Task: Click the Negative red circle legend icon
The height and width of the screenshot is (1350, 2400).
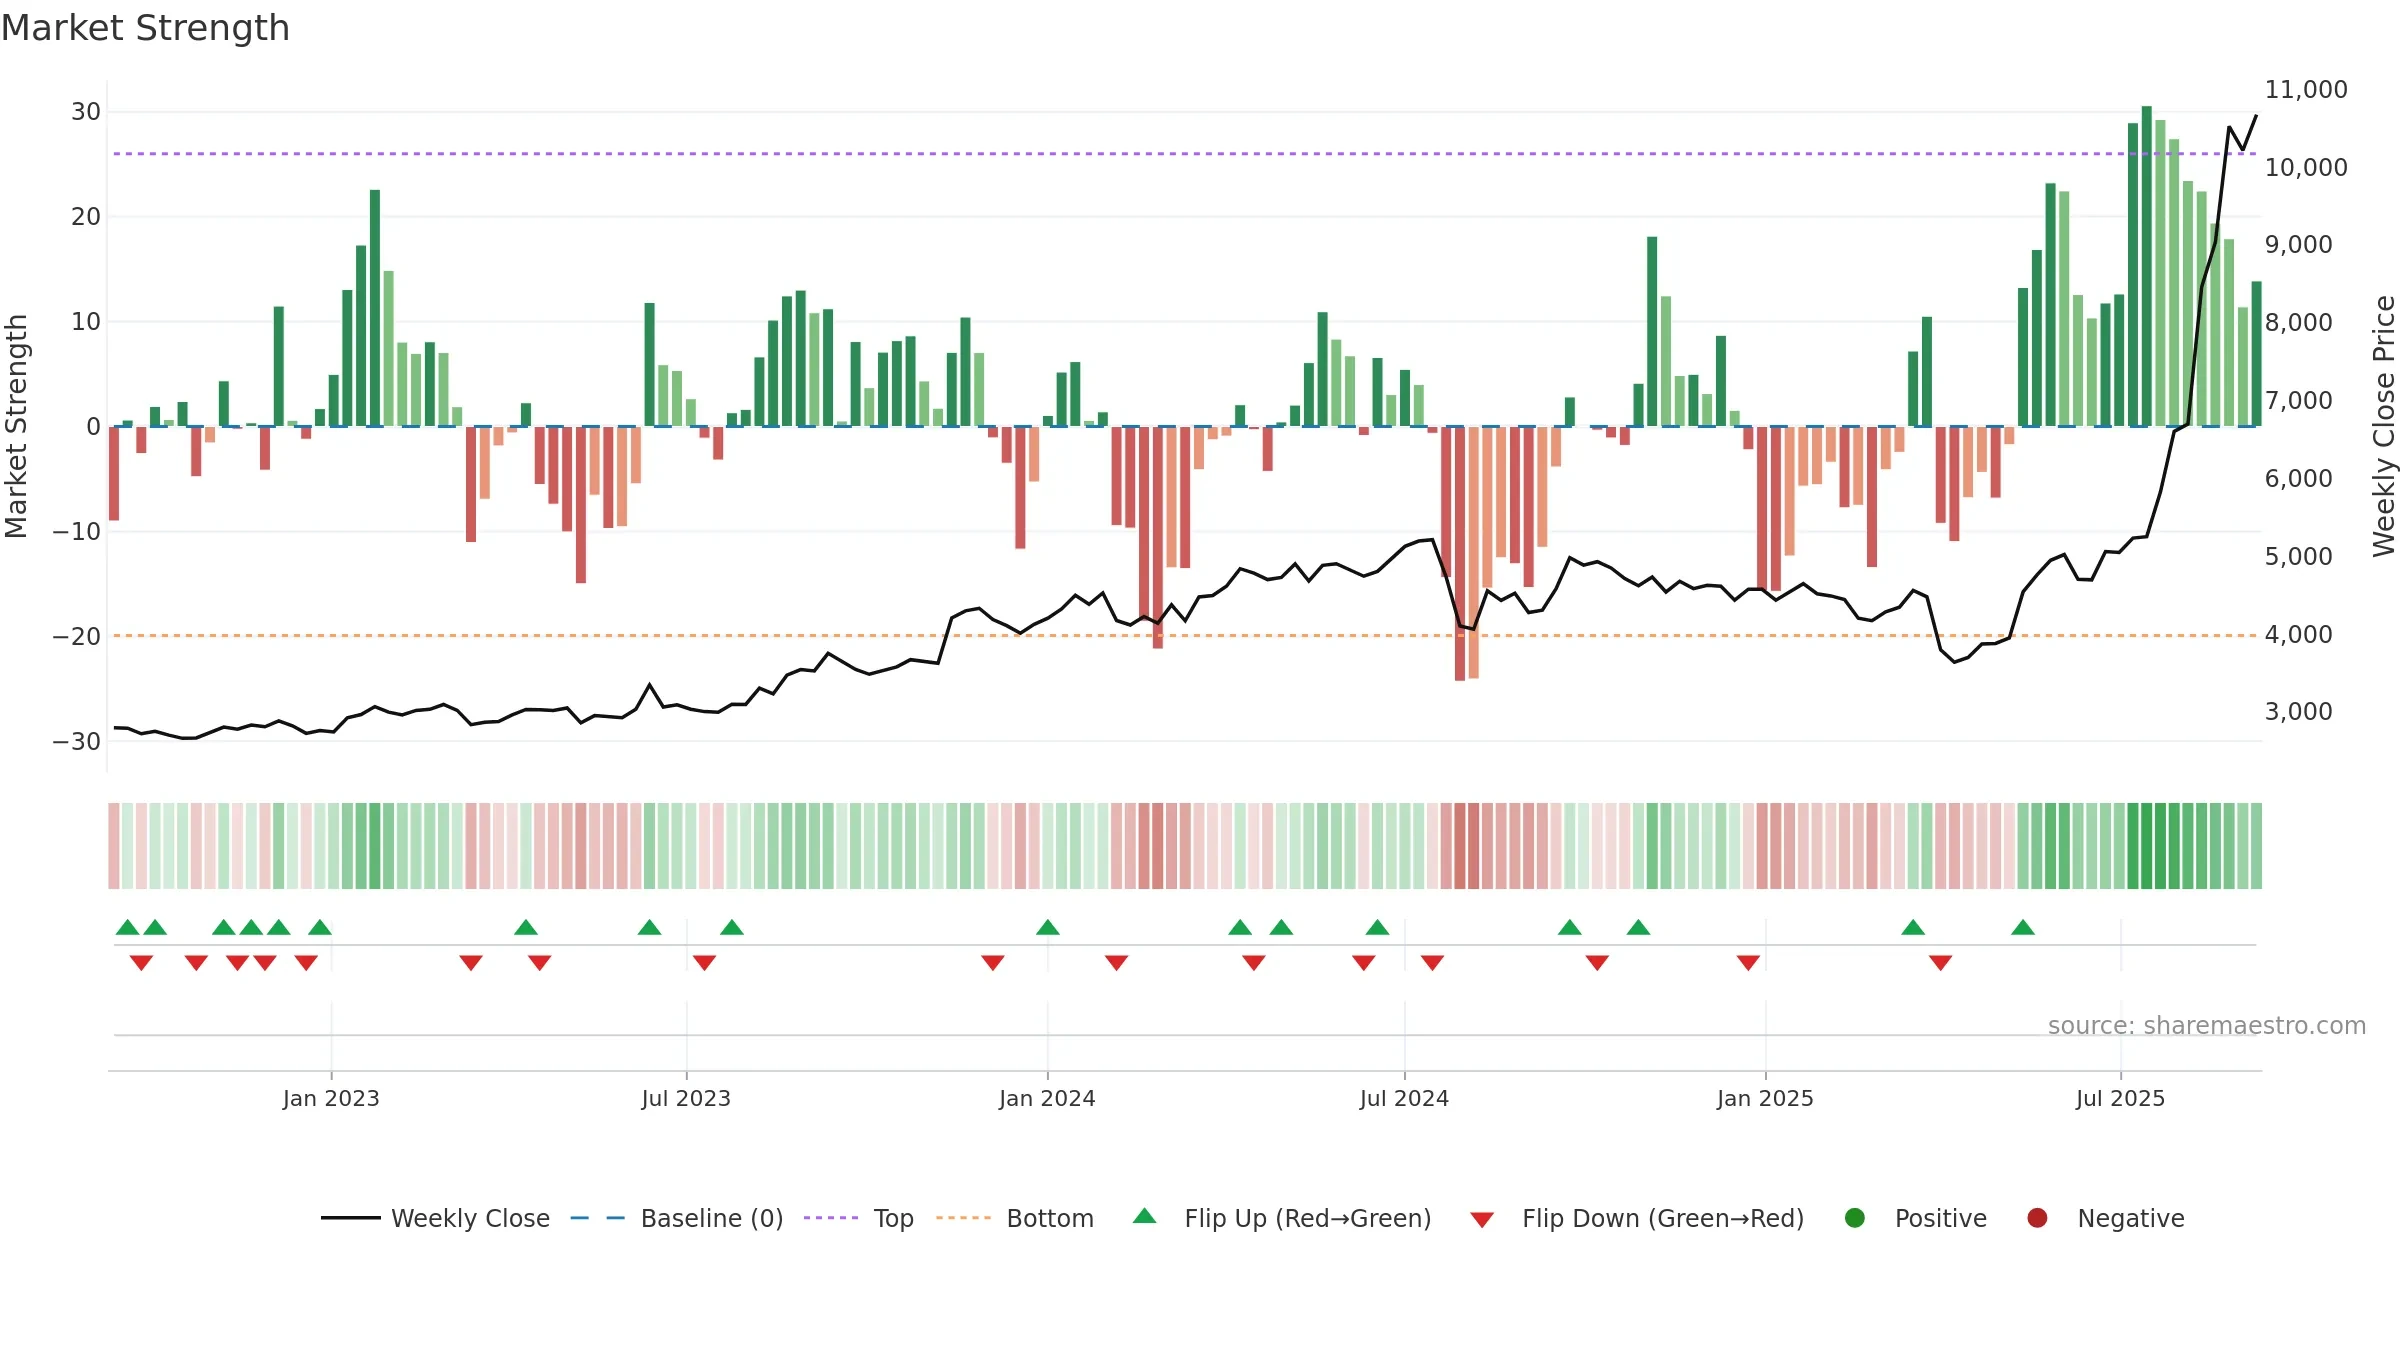Action: [2037, 1218]
